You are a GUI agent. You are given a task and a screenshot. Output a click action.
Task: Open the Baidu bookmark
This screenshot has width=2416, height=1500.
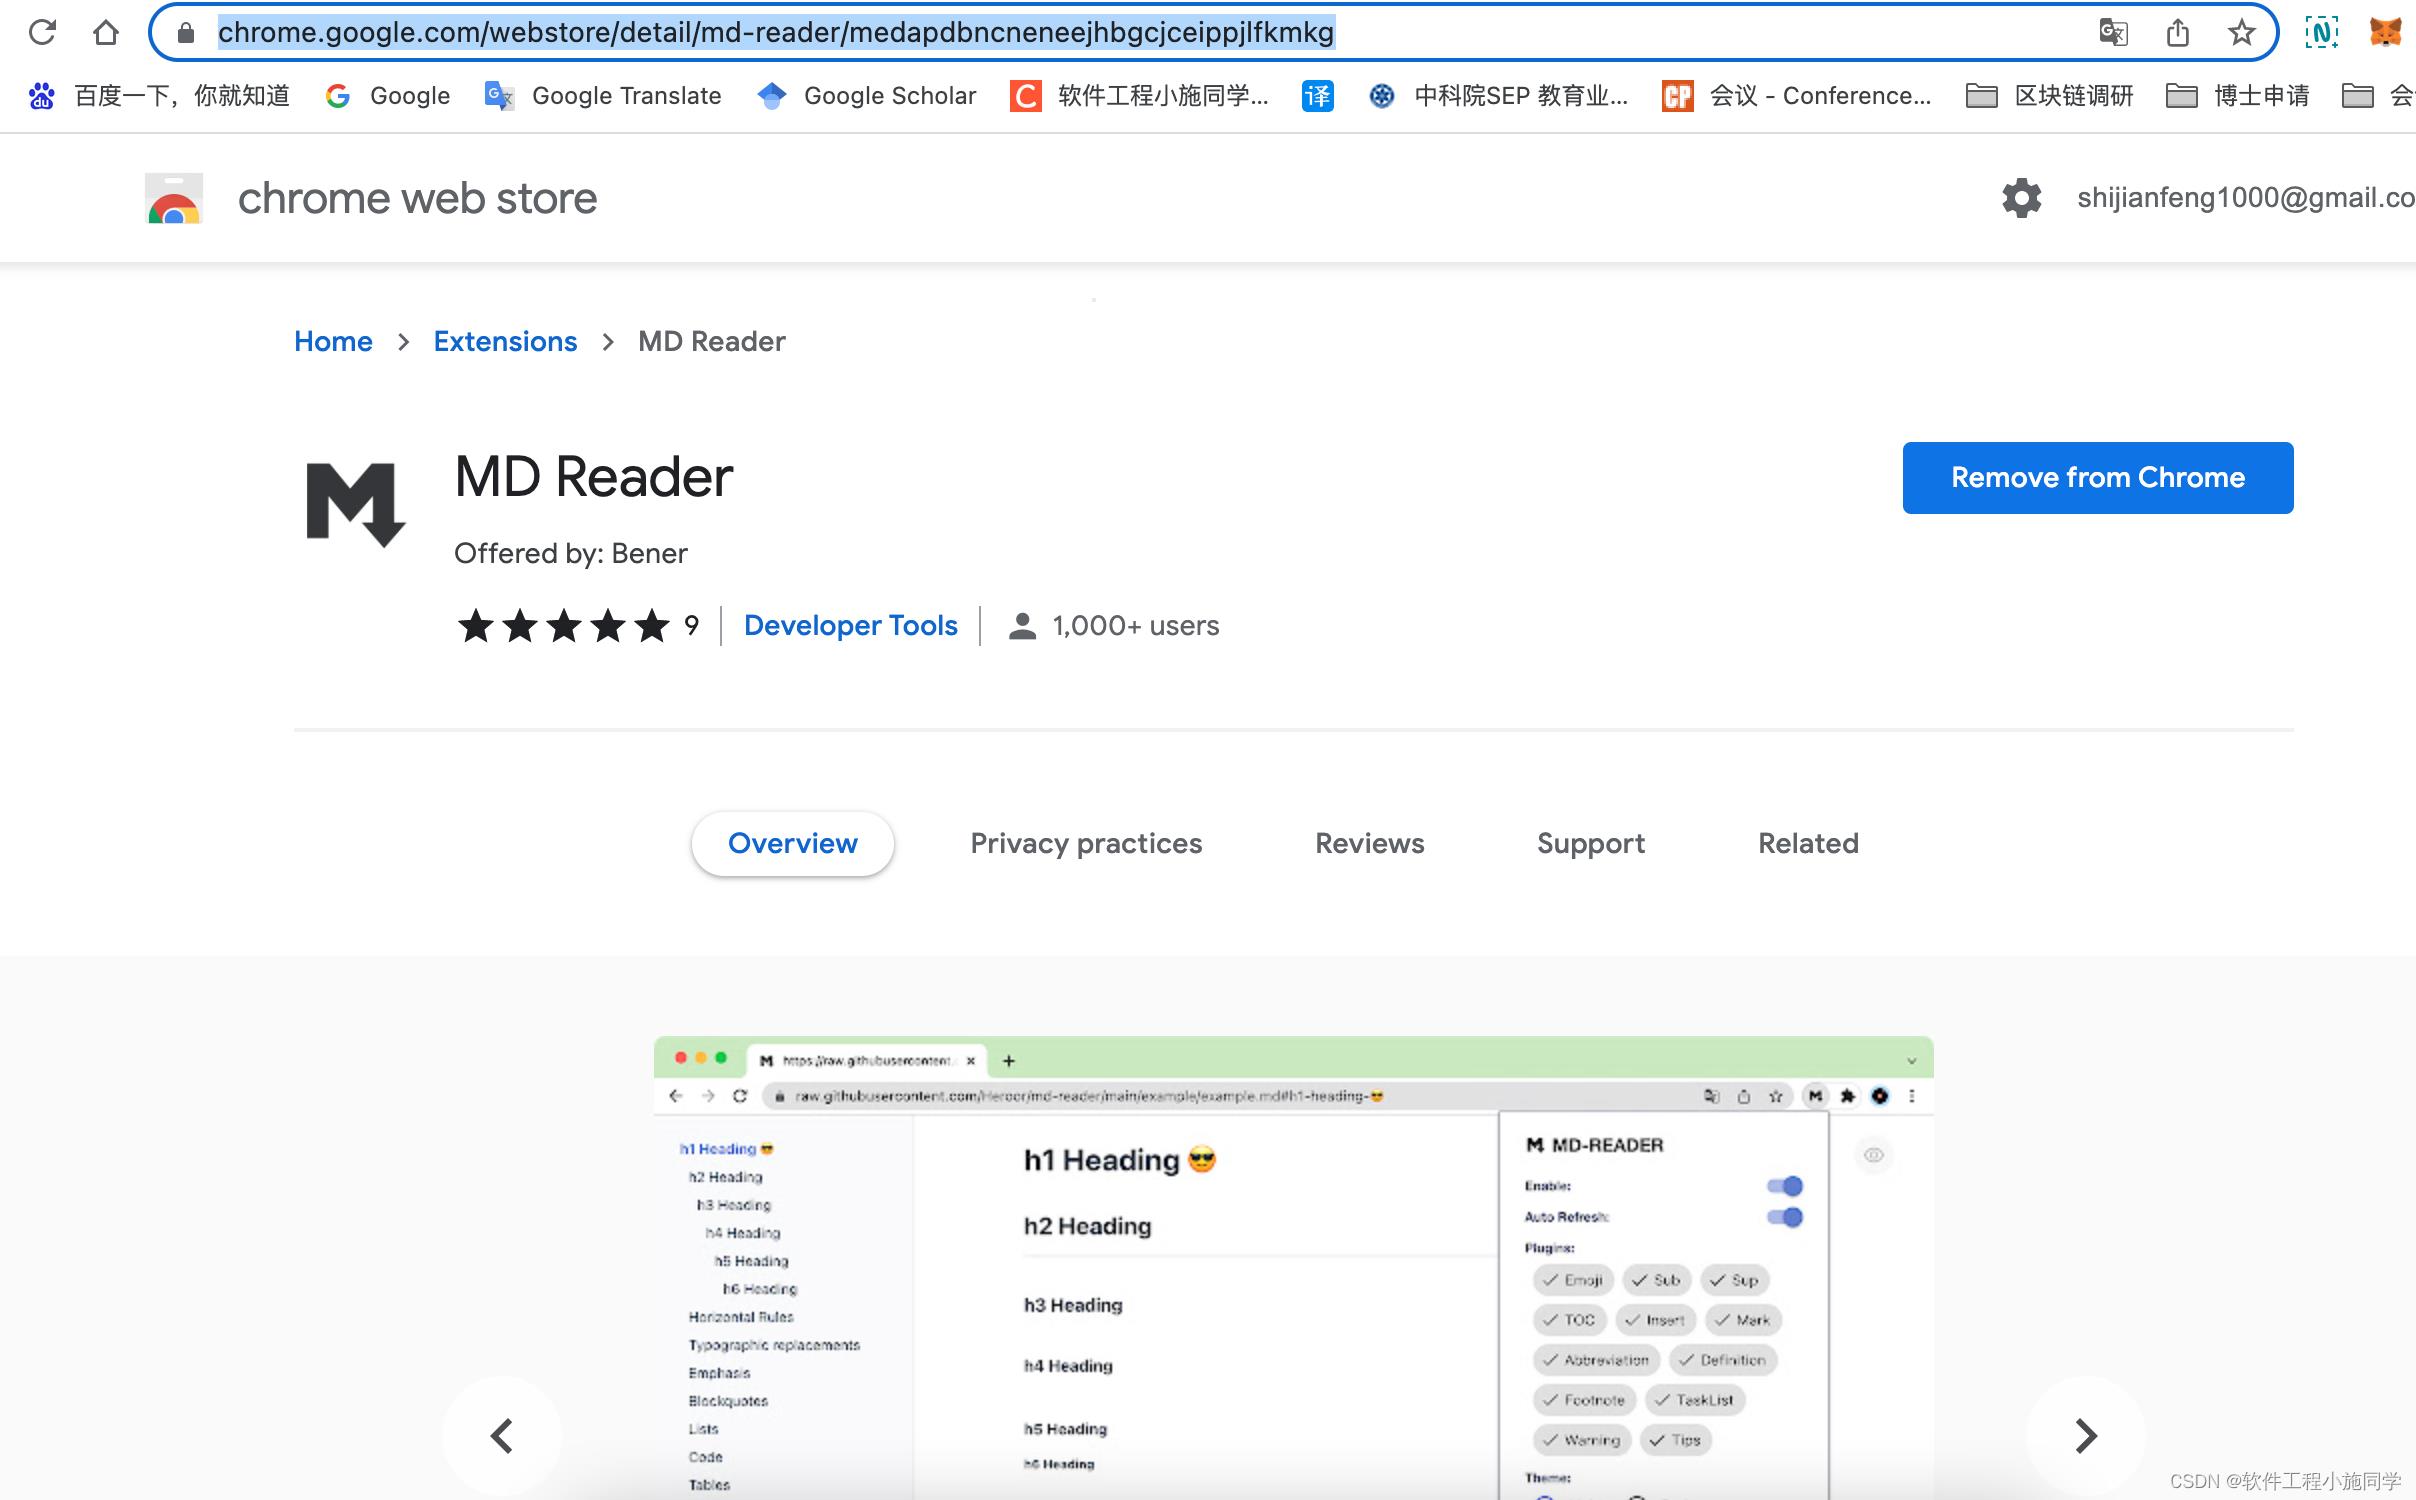pos(159,96)
